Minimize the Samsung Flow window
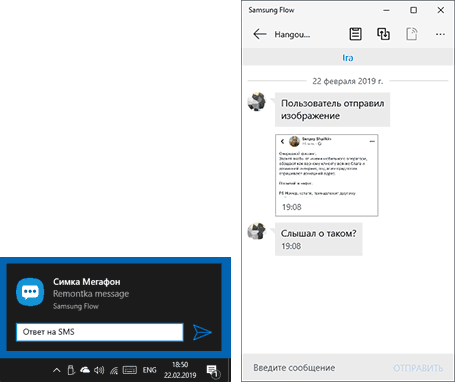 click(x=386, y=10)
